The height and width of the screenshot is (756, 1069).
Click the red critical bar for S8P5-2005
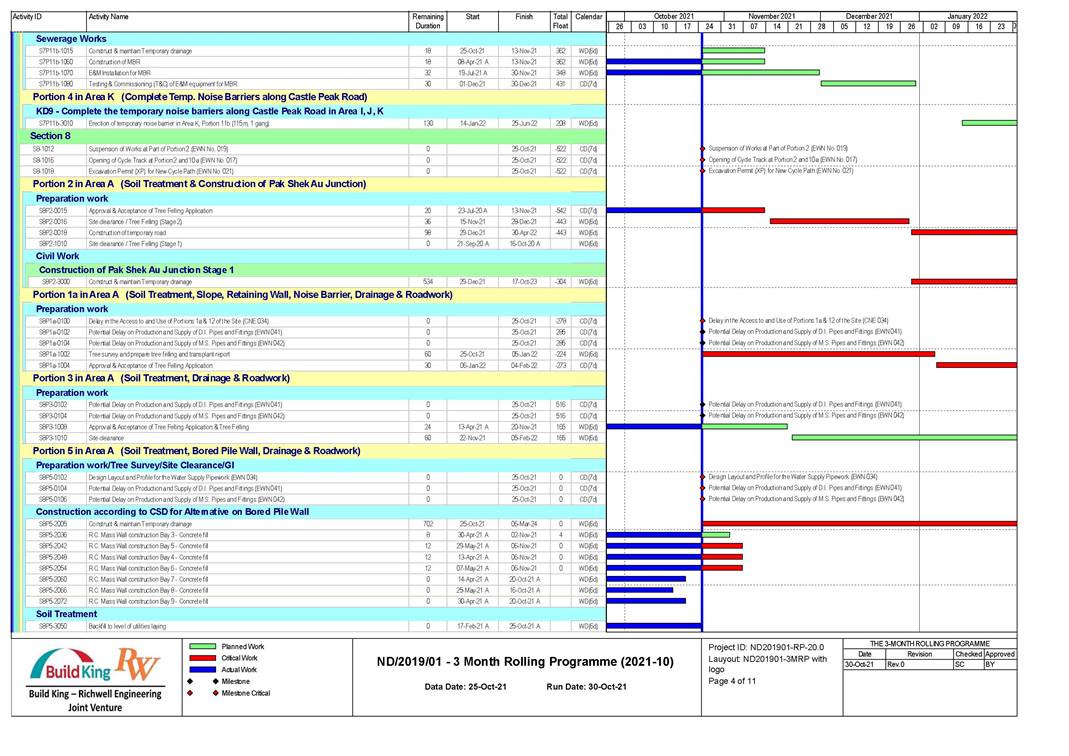(860, 524)
